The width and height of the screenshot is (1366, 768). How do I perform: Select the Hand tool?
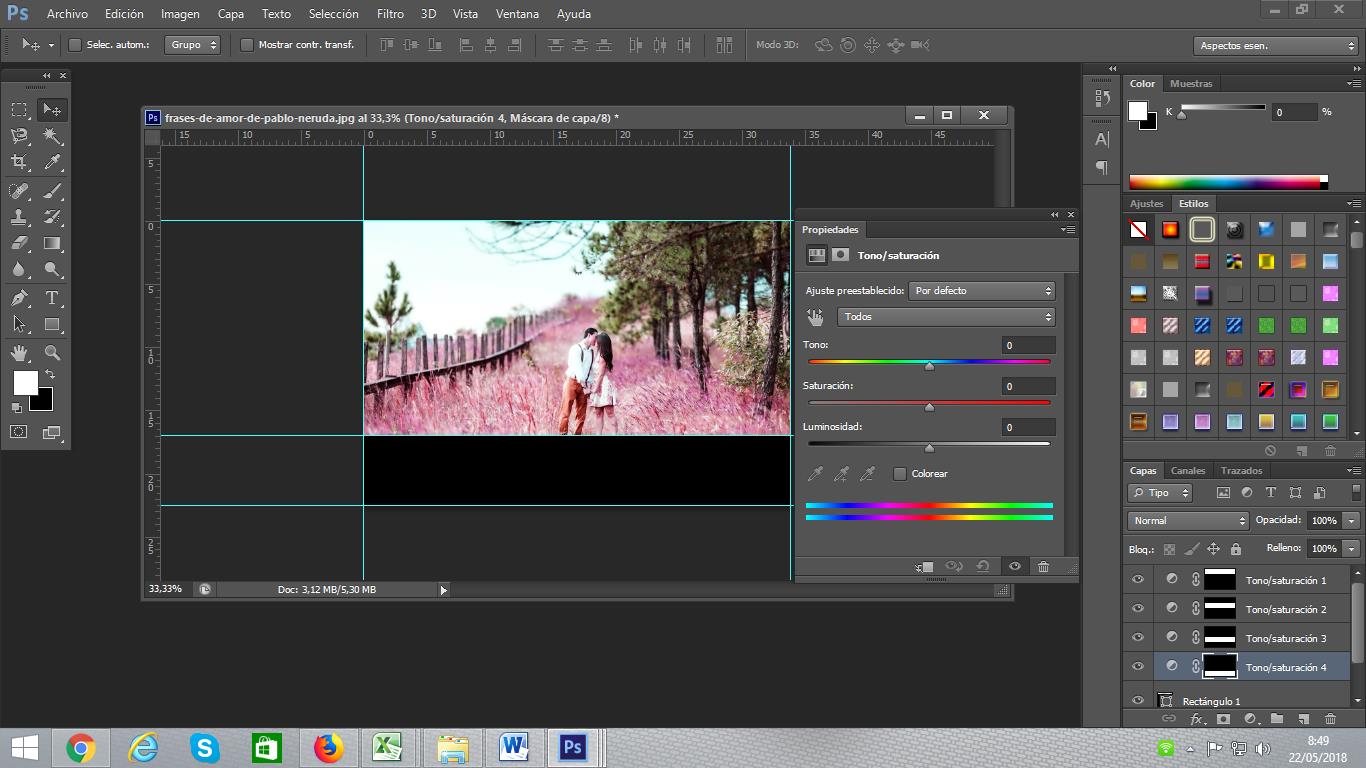pos(20,353)
